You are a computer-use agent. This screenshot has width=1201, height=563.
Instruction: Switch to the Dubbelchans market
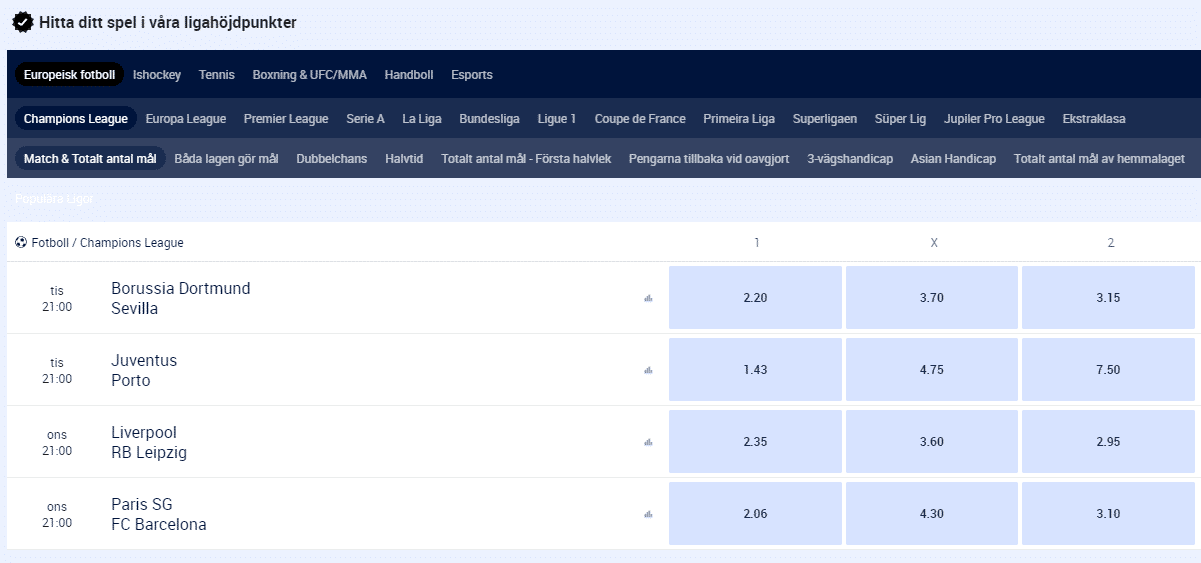[x=332, y=159]
